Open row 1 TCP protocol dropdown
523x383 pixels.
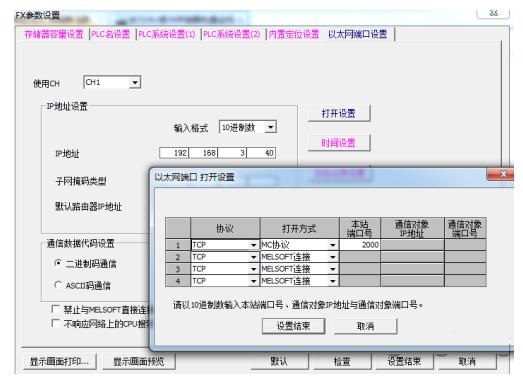click(253, 245)
